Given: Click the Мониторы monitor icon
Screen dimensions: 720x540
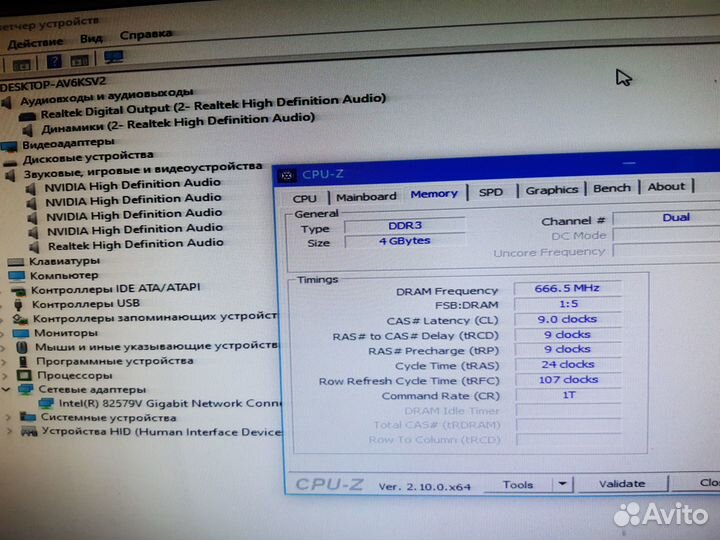Looking at the screenshot, I should click(x=20, y=333).
